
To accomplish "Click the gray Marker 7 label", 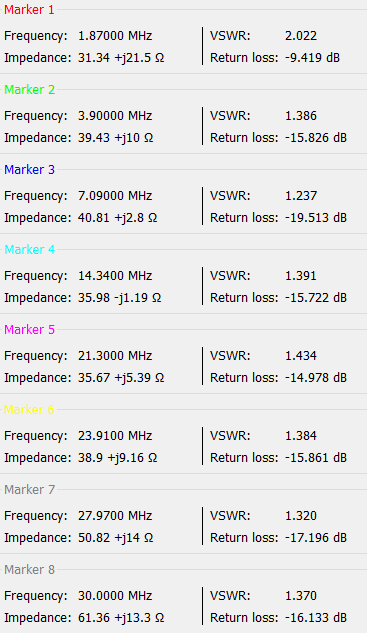I will pos(29,489).
